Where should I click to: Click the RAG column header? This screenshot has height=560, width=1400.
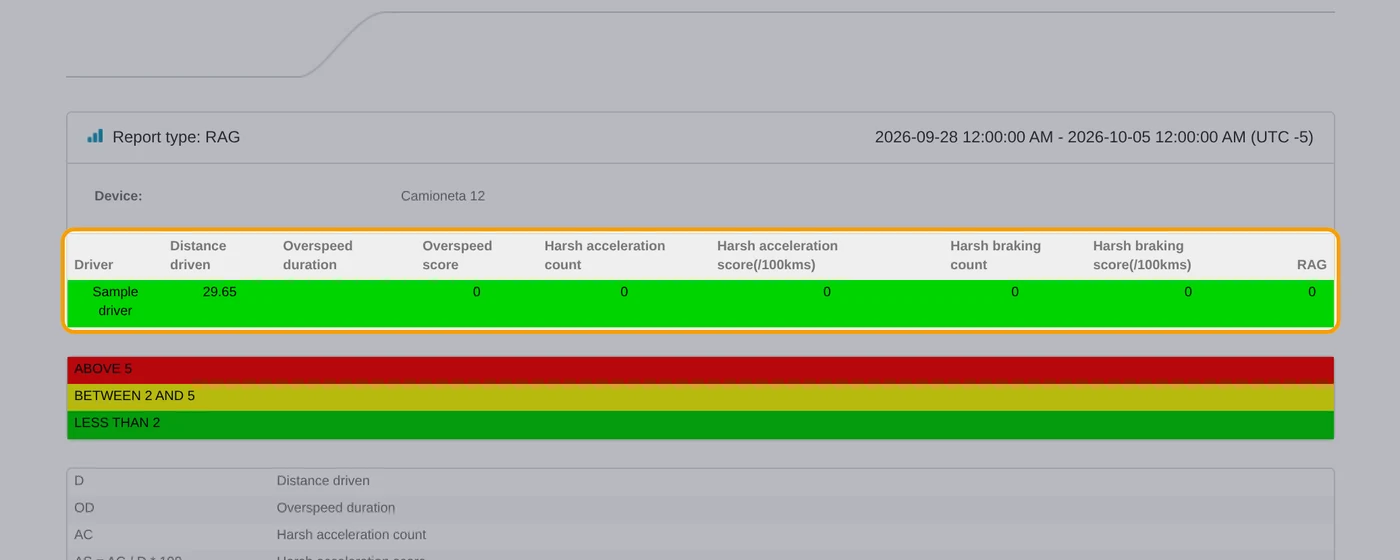(x=1311, y=265)
